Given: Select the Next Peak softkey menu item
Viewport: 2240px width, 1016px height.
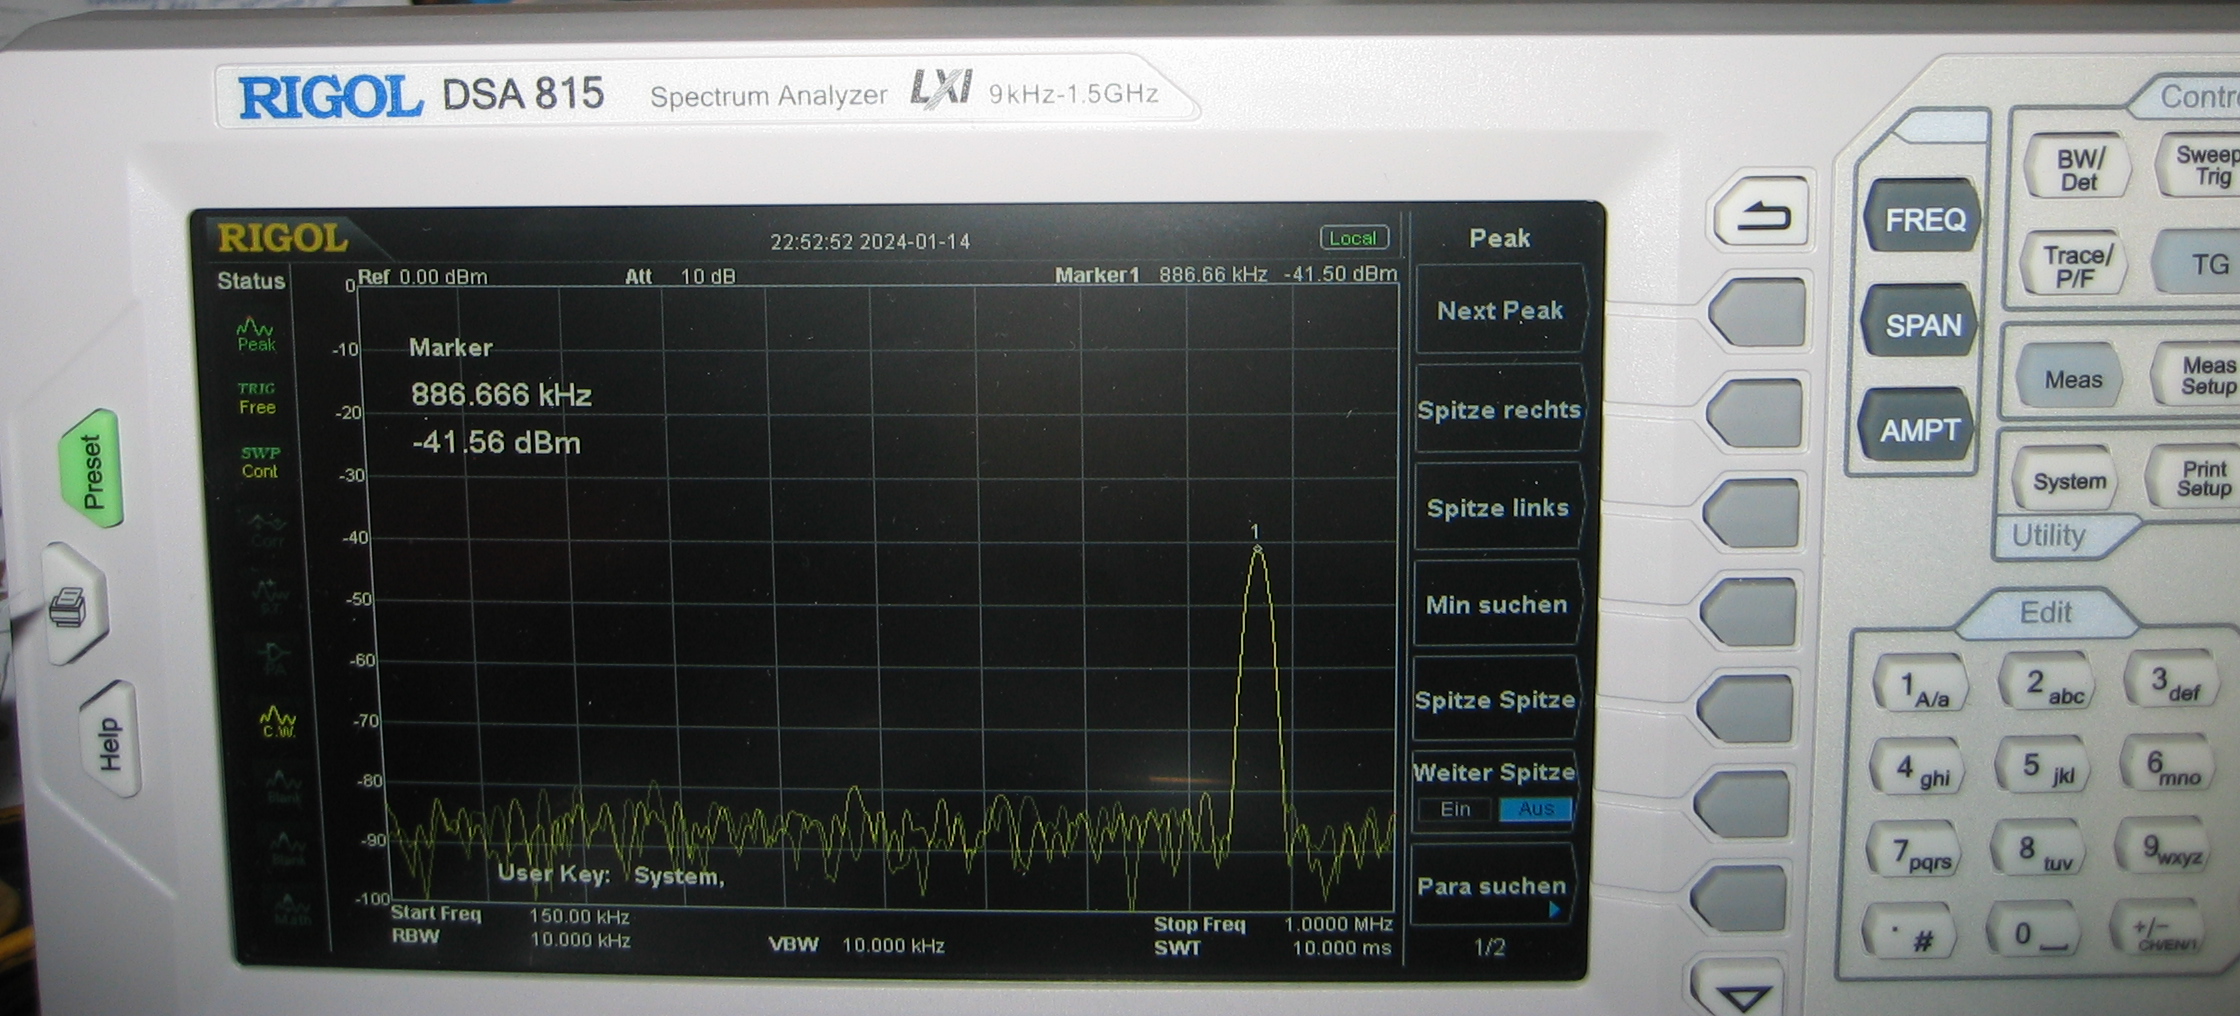Looking at the screenshot, I should point(1499,311).
